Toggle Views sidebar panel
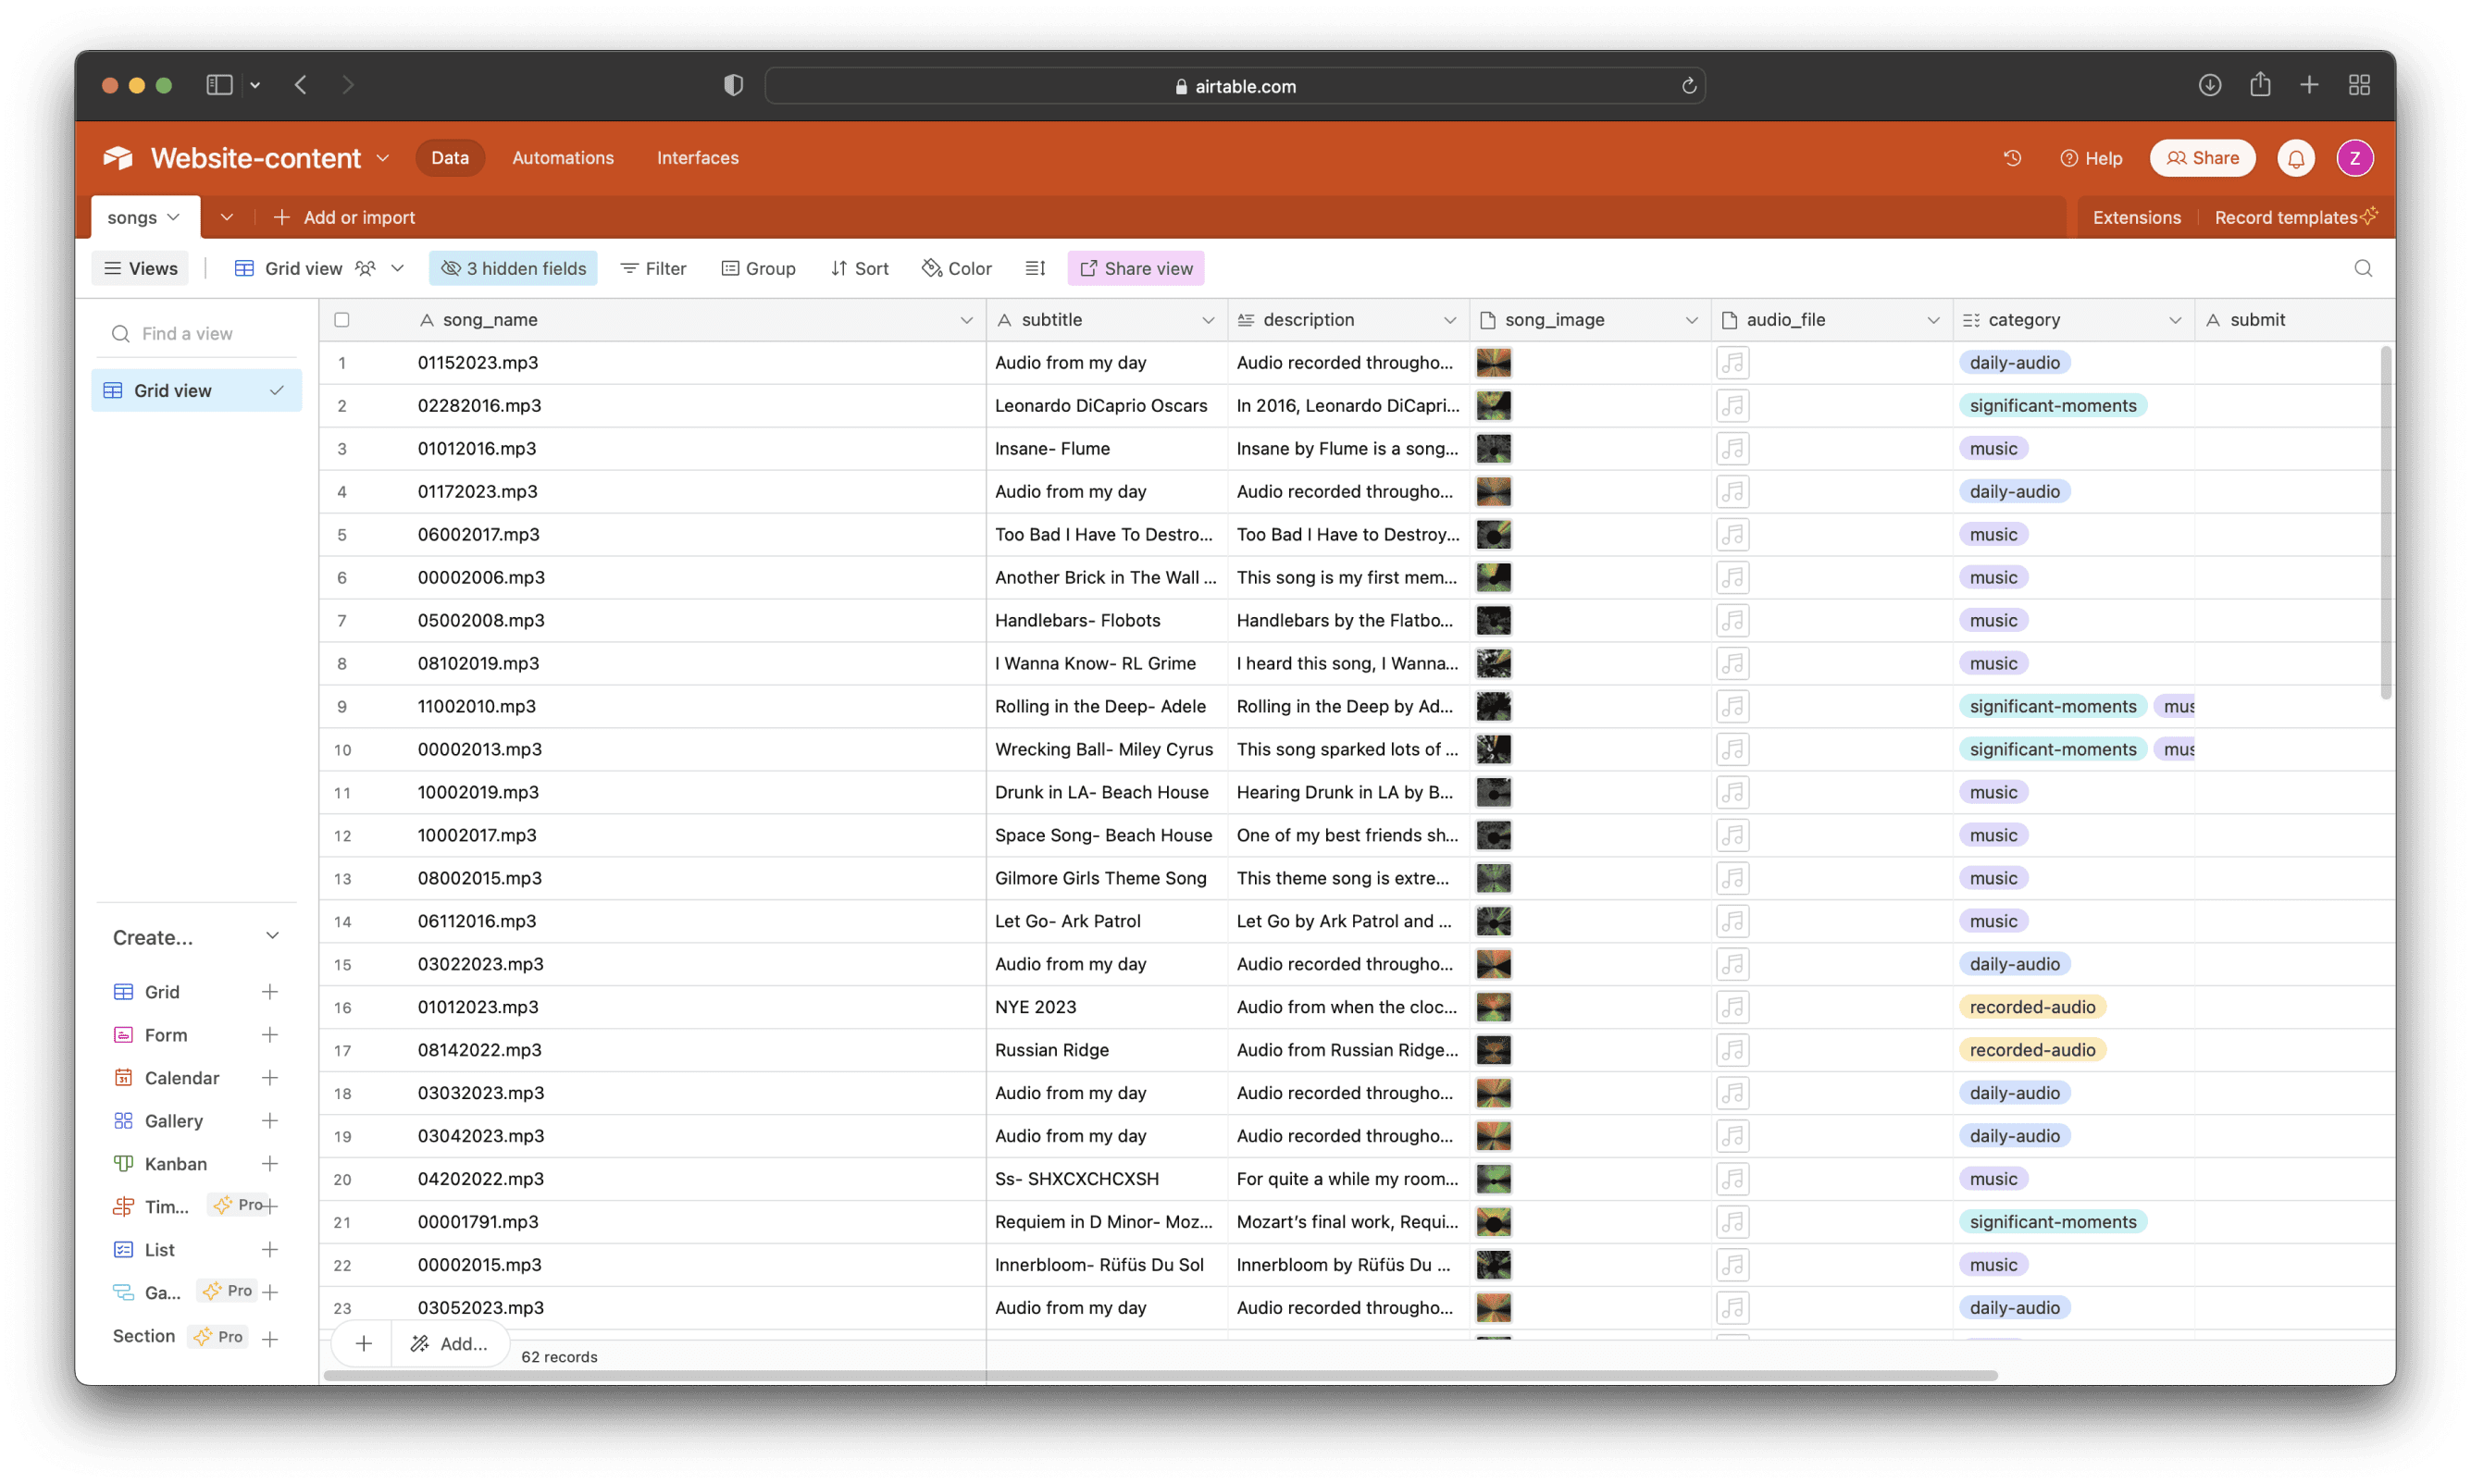 click(141, 268)
